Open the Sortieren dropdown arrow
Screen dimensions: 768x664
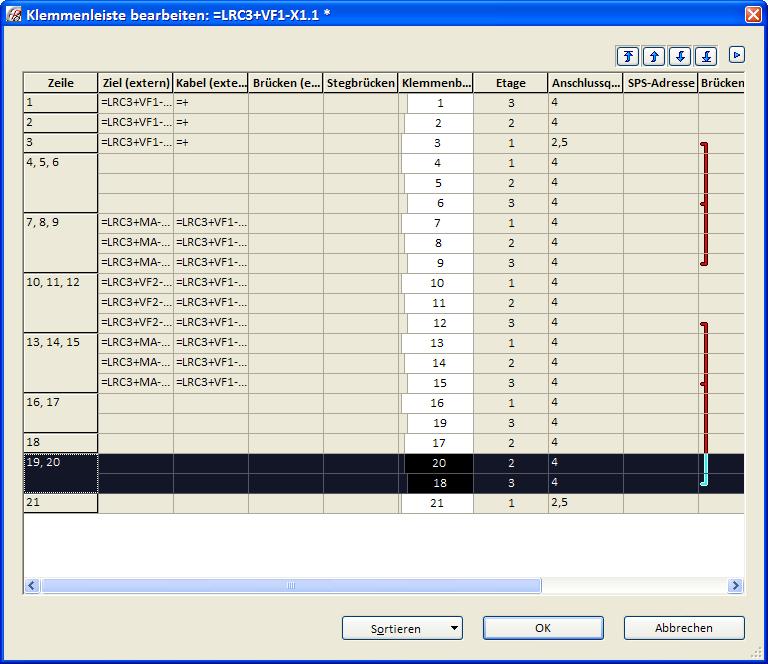[454, 628]
